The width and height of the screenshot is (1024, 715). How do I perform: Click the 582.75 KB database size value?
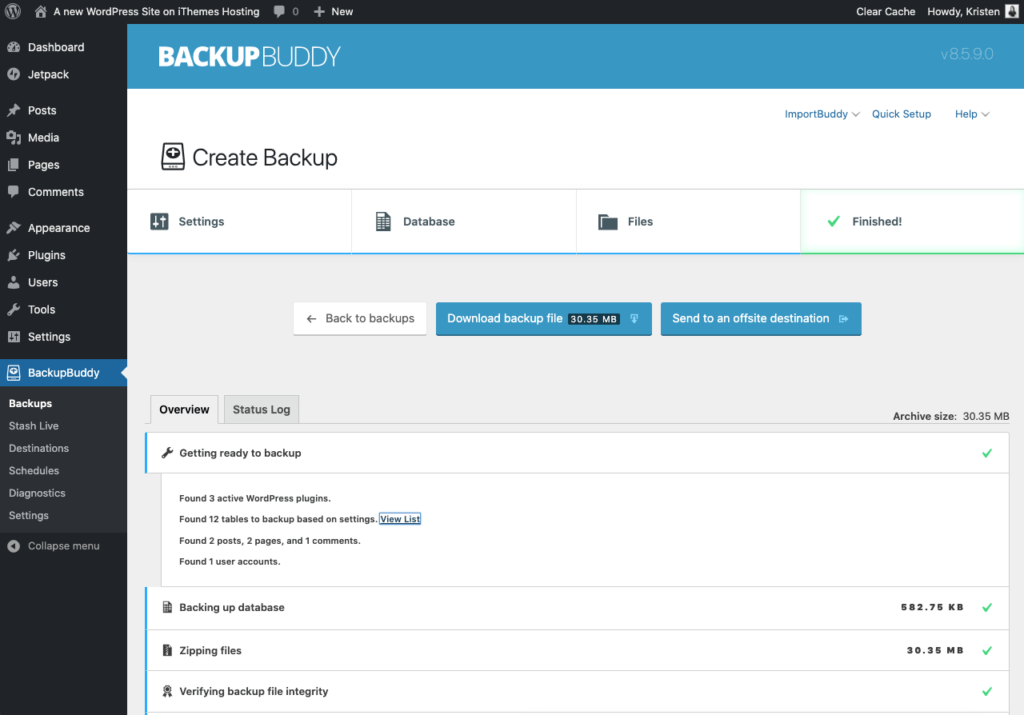(x=933, y=607)
